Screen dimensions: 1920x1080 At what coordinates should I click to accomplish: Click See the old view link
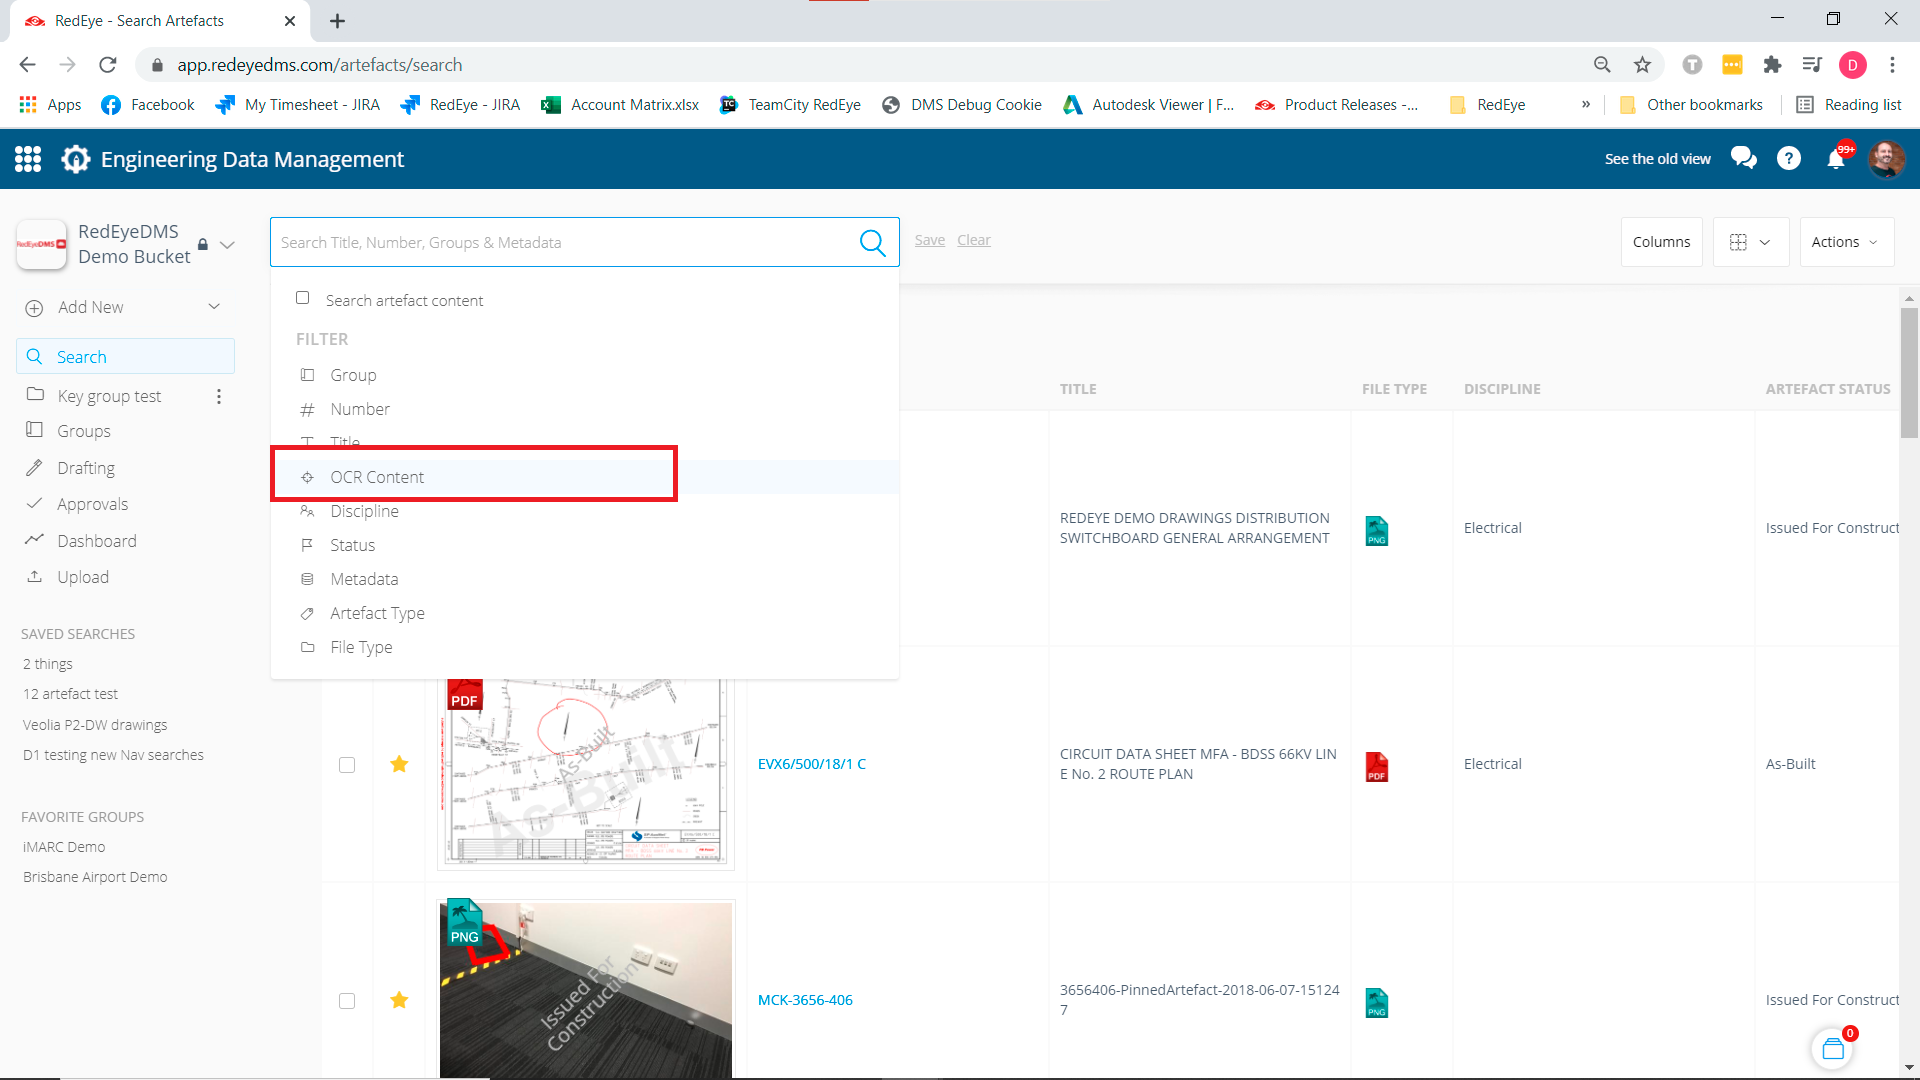point(1657,159)
